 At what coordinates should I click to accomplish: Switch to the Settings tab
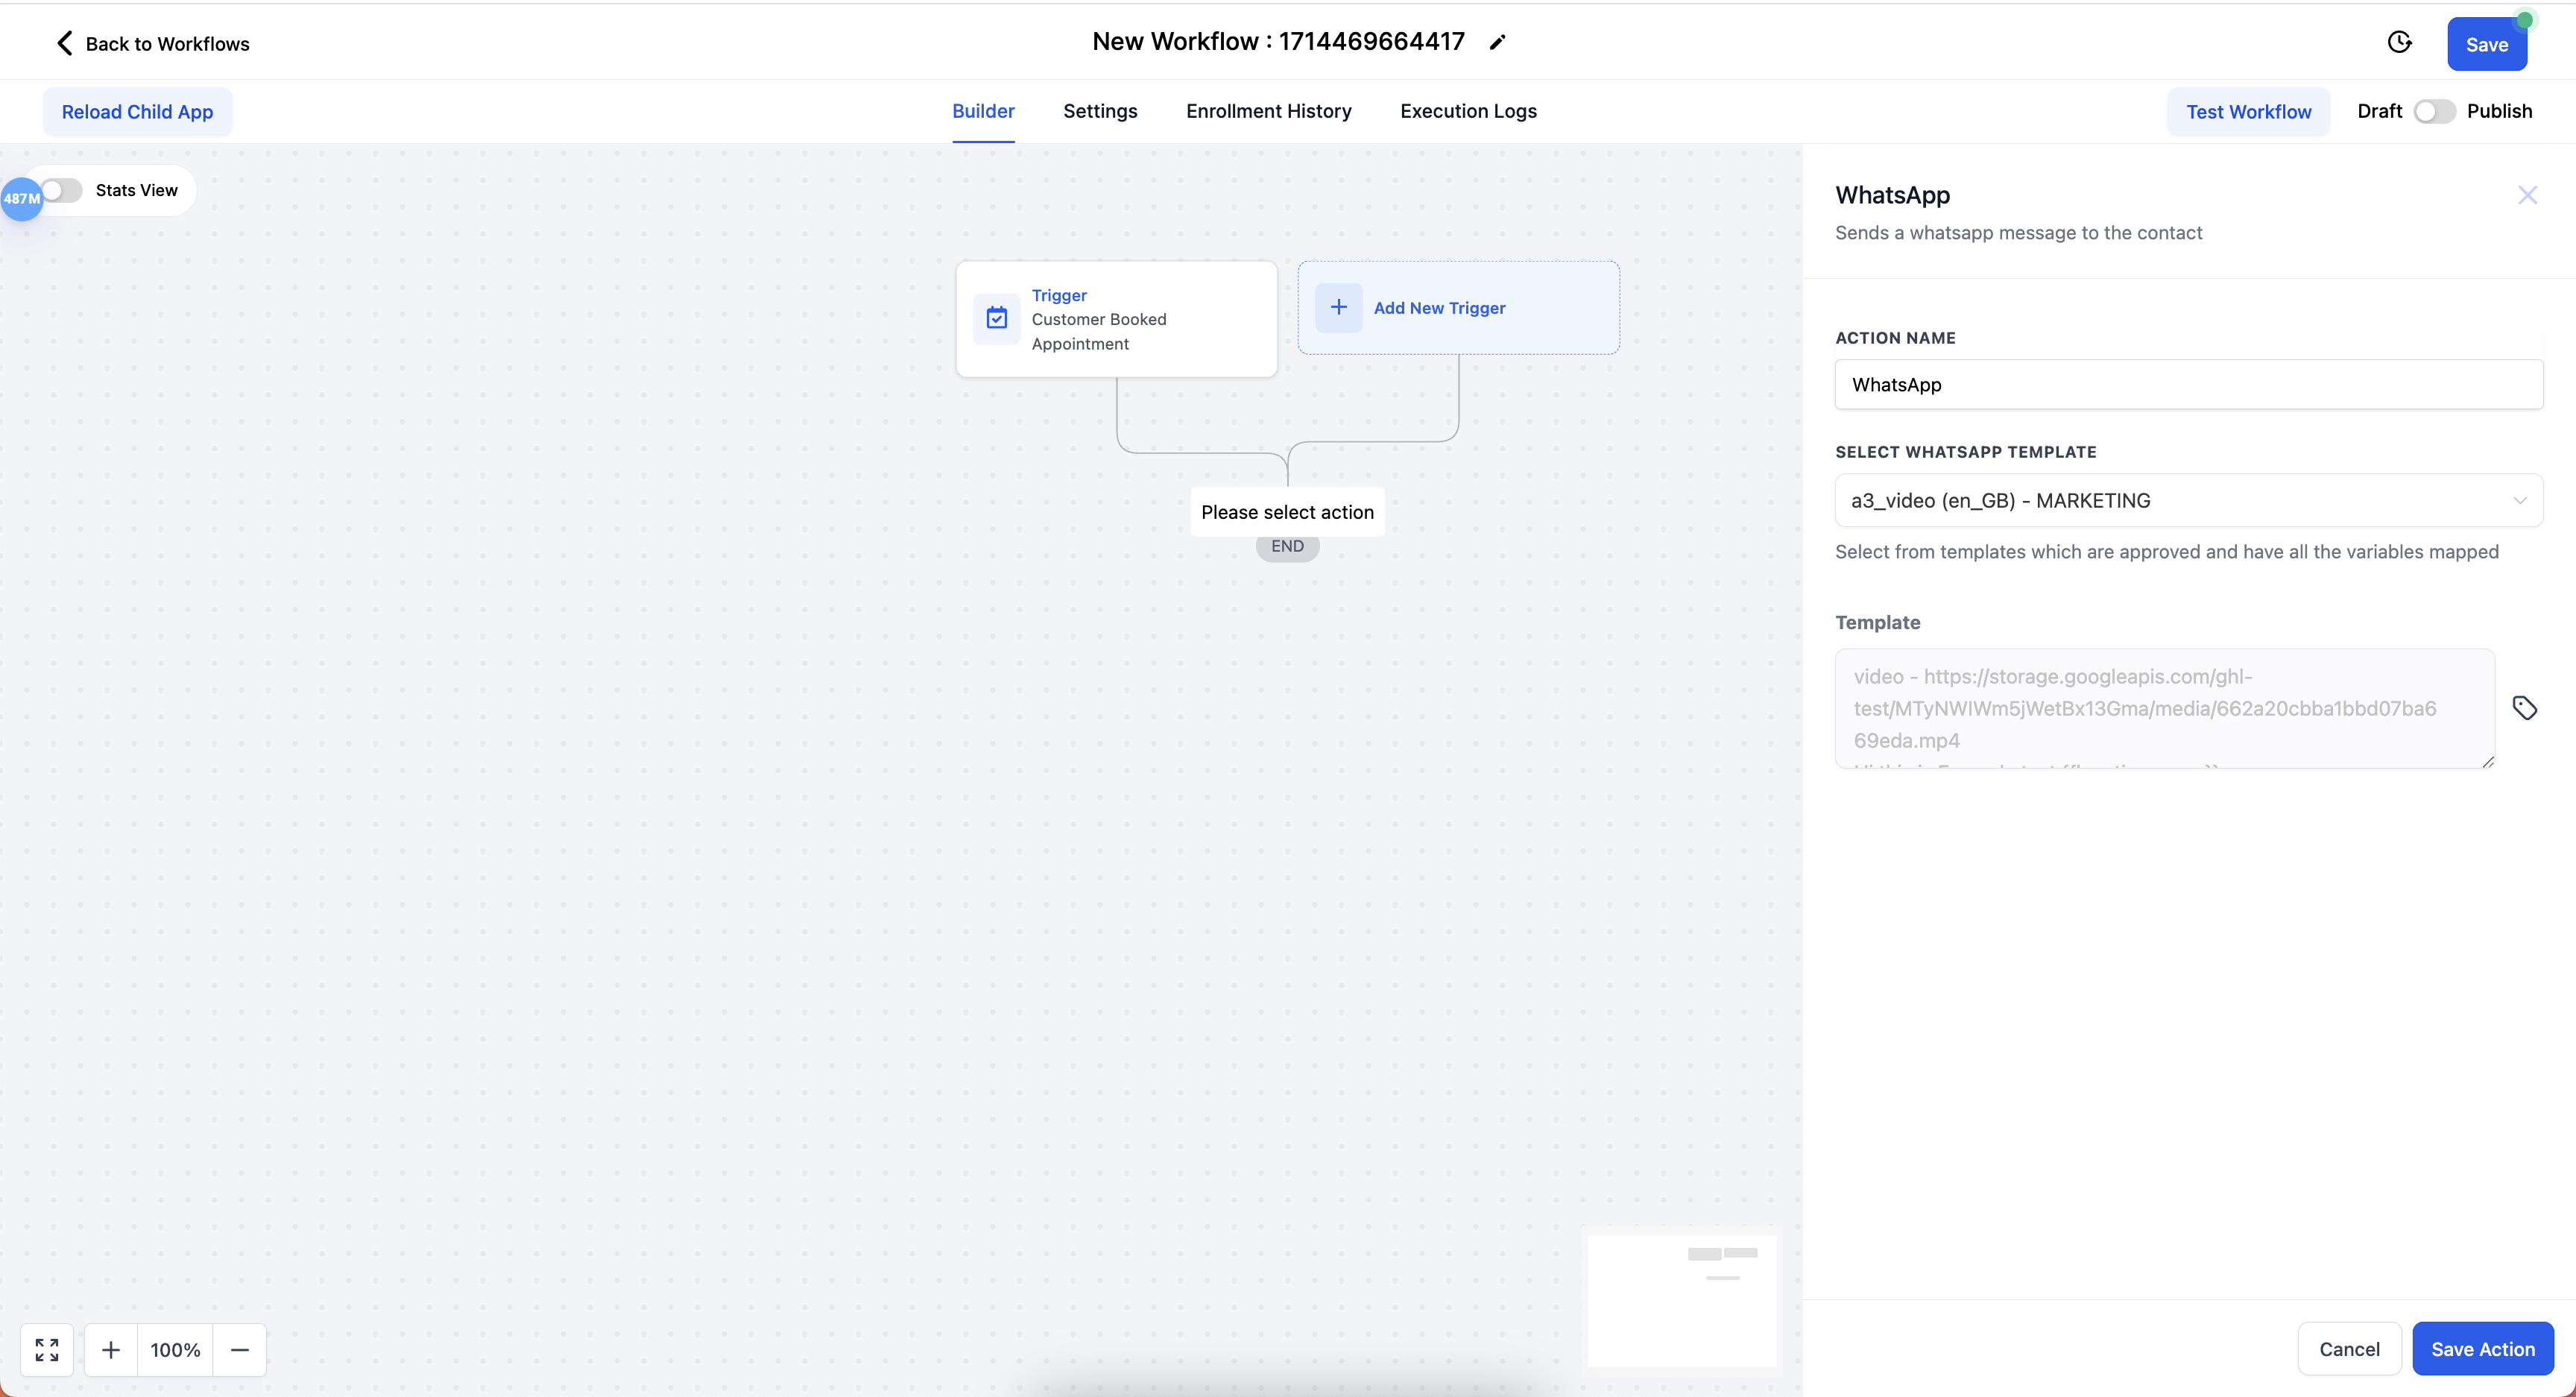pyautogui.click(x=1100, y=111)
